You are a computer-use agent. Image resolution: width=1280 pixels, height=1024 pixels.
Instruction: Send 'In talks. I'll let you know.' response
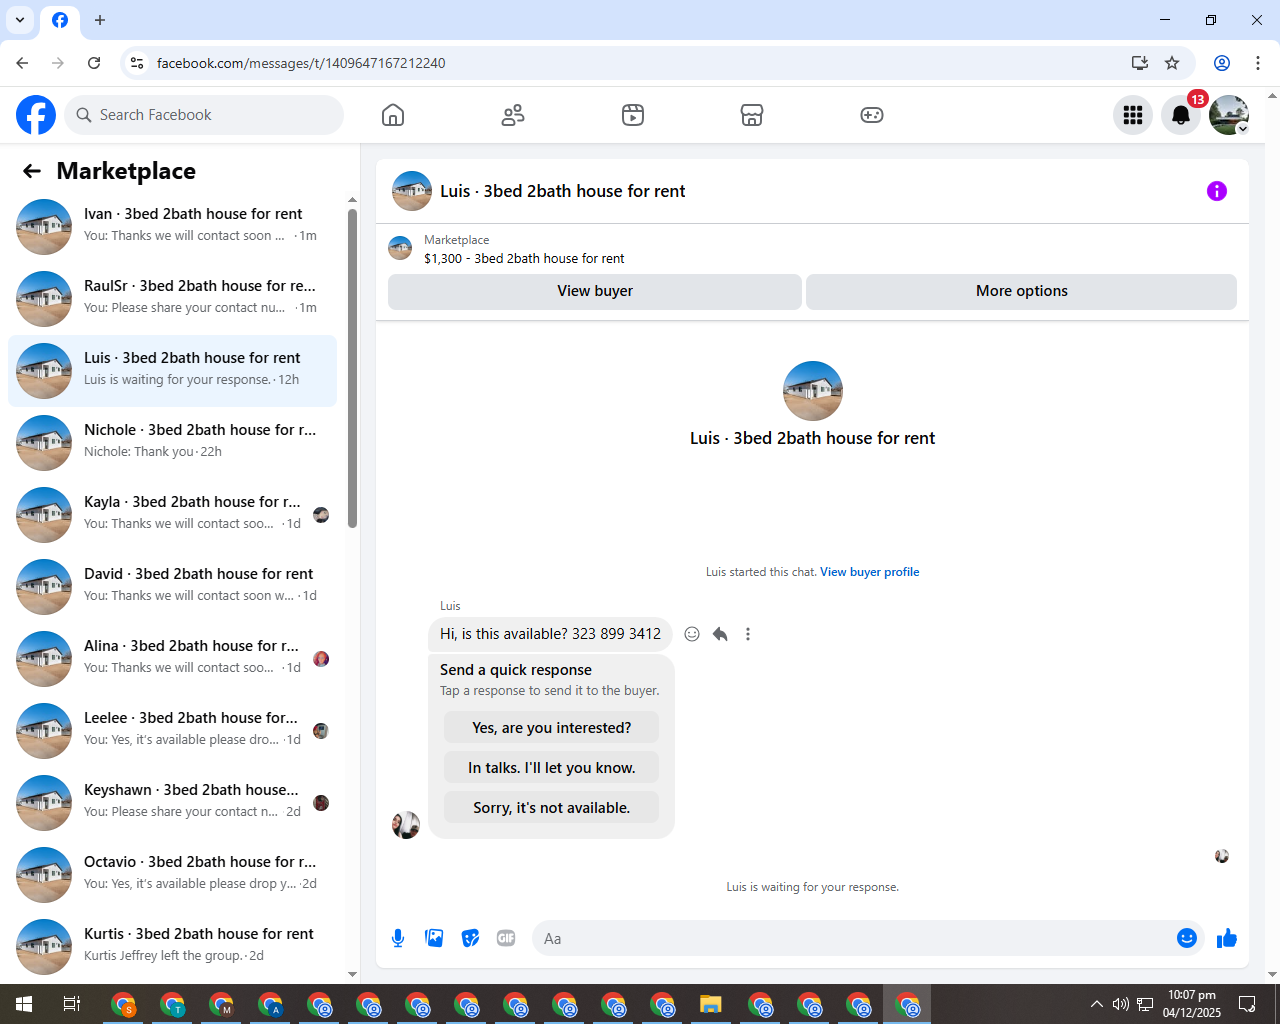(x=552, y=768)
